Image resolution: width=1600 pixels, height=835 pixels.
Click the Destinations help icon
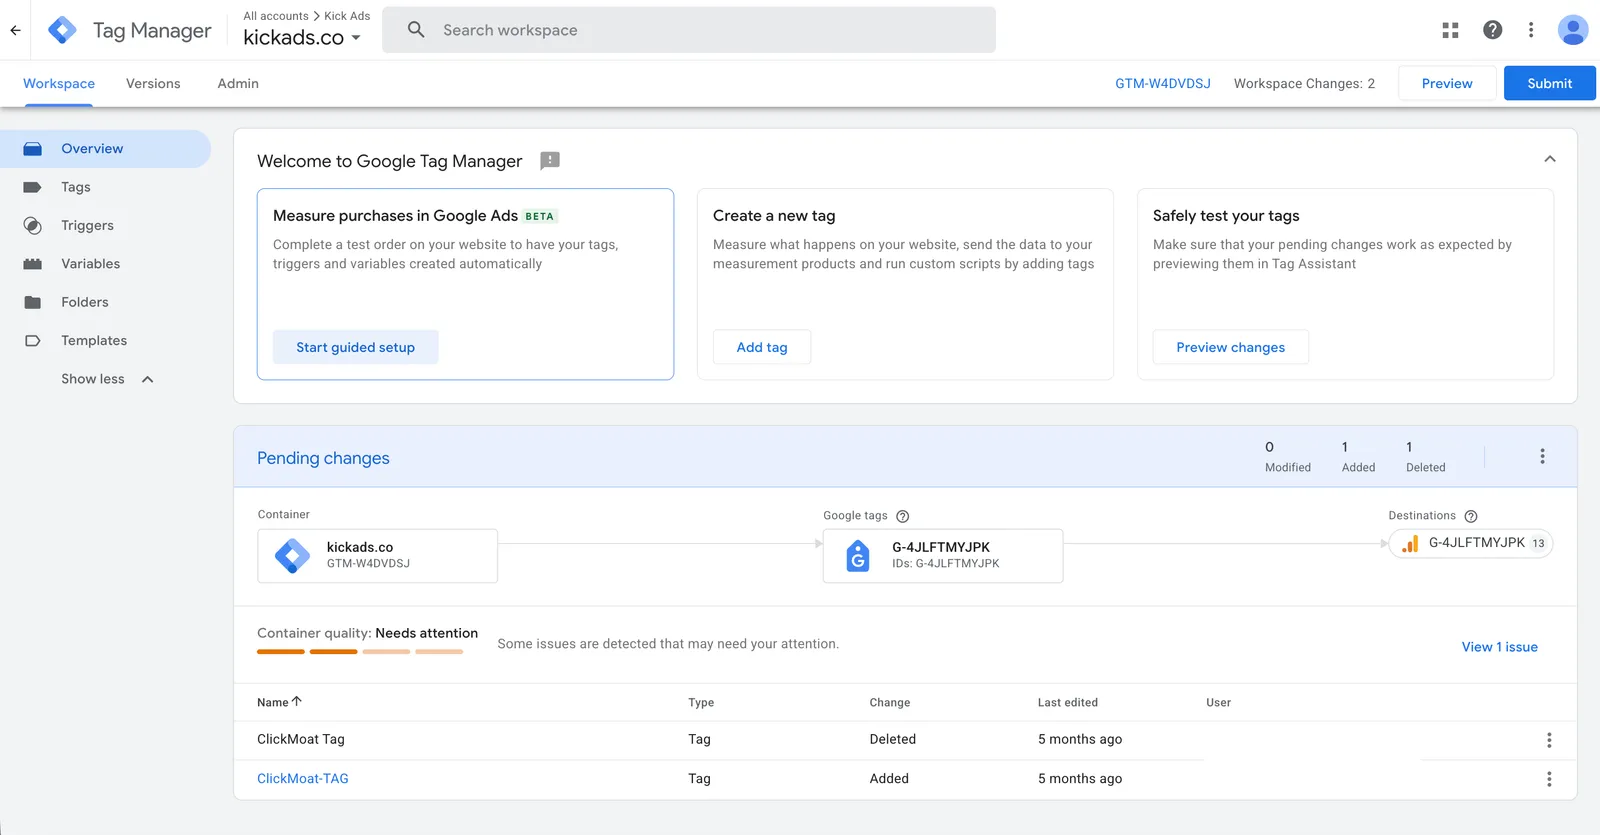tap(1471, 516)
